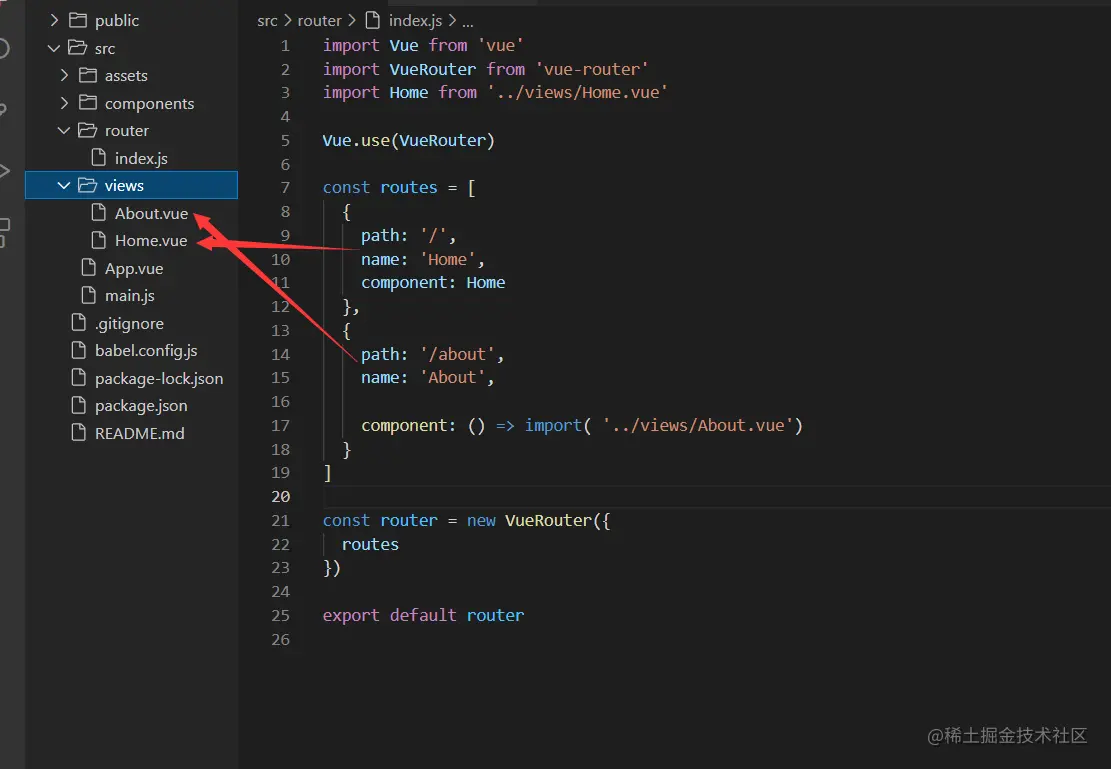
Task: Click the breadcrumb ellipsis symbol
Action: (468, 23)
